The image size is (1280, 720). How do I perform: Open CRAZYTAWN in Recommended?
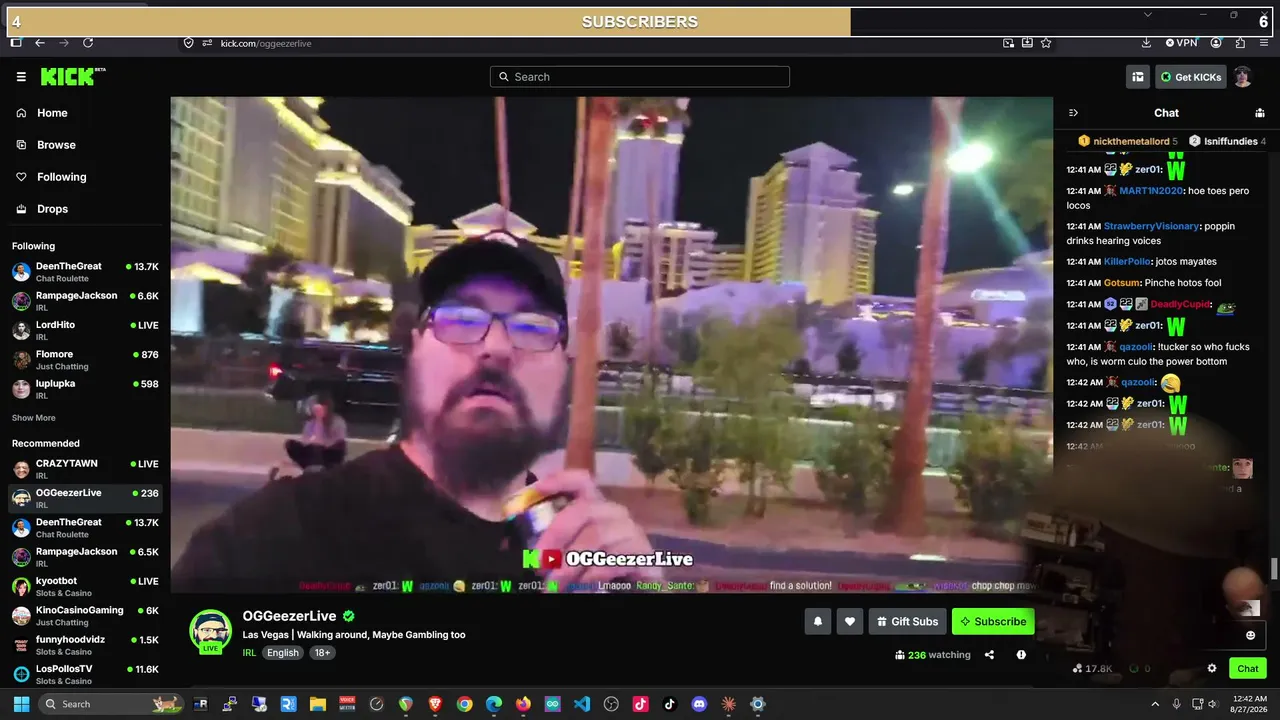(x=85, y=469)
